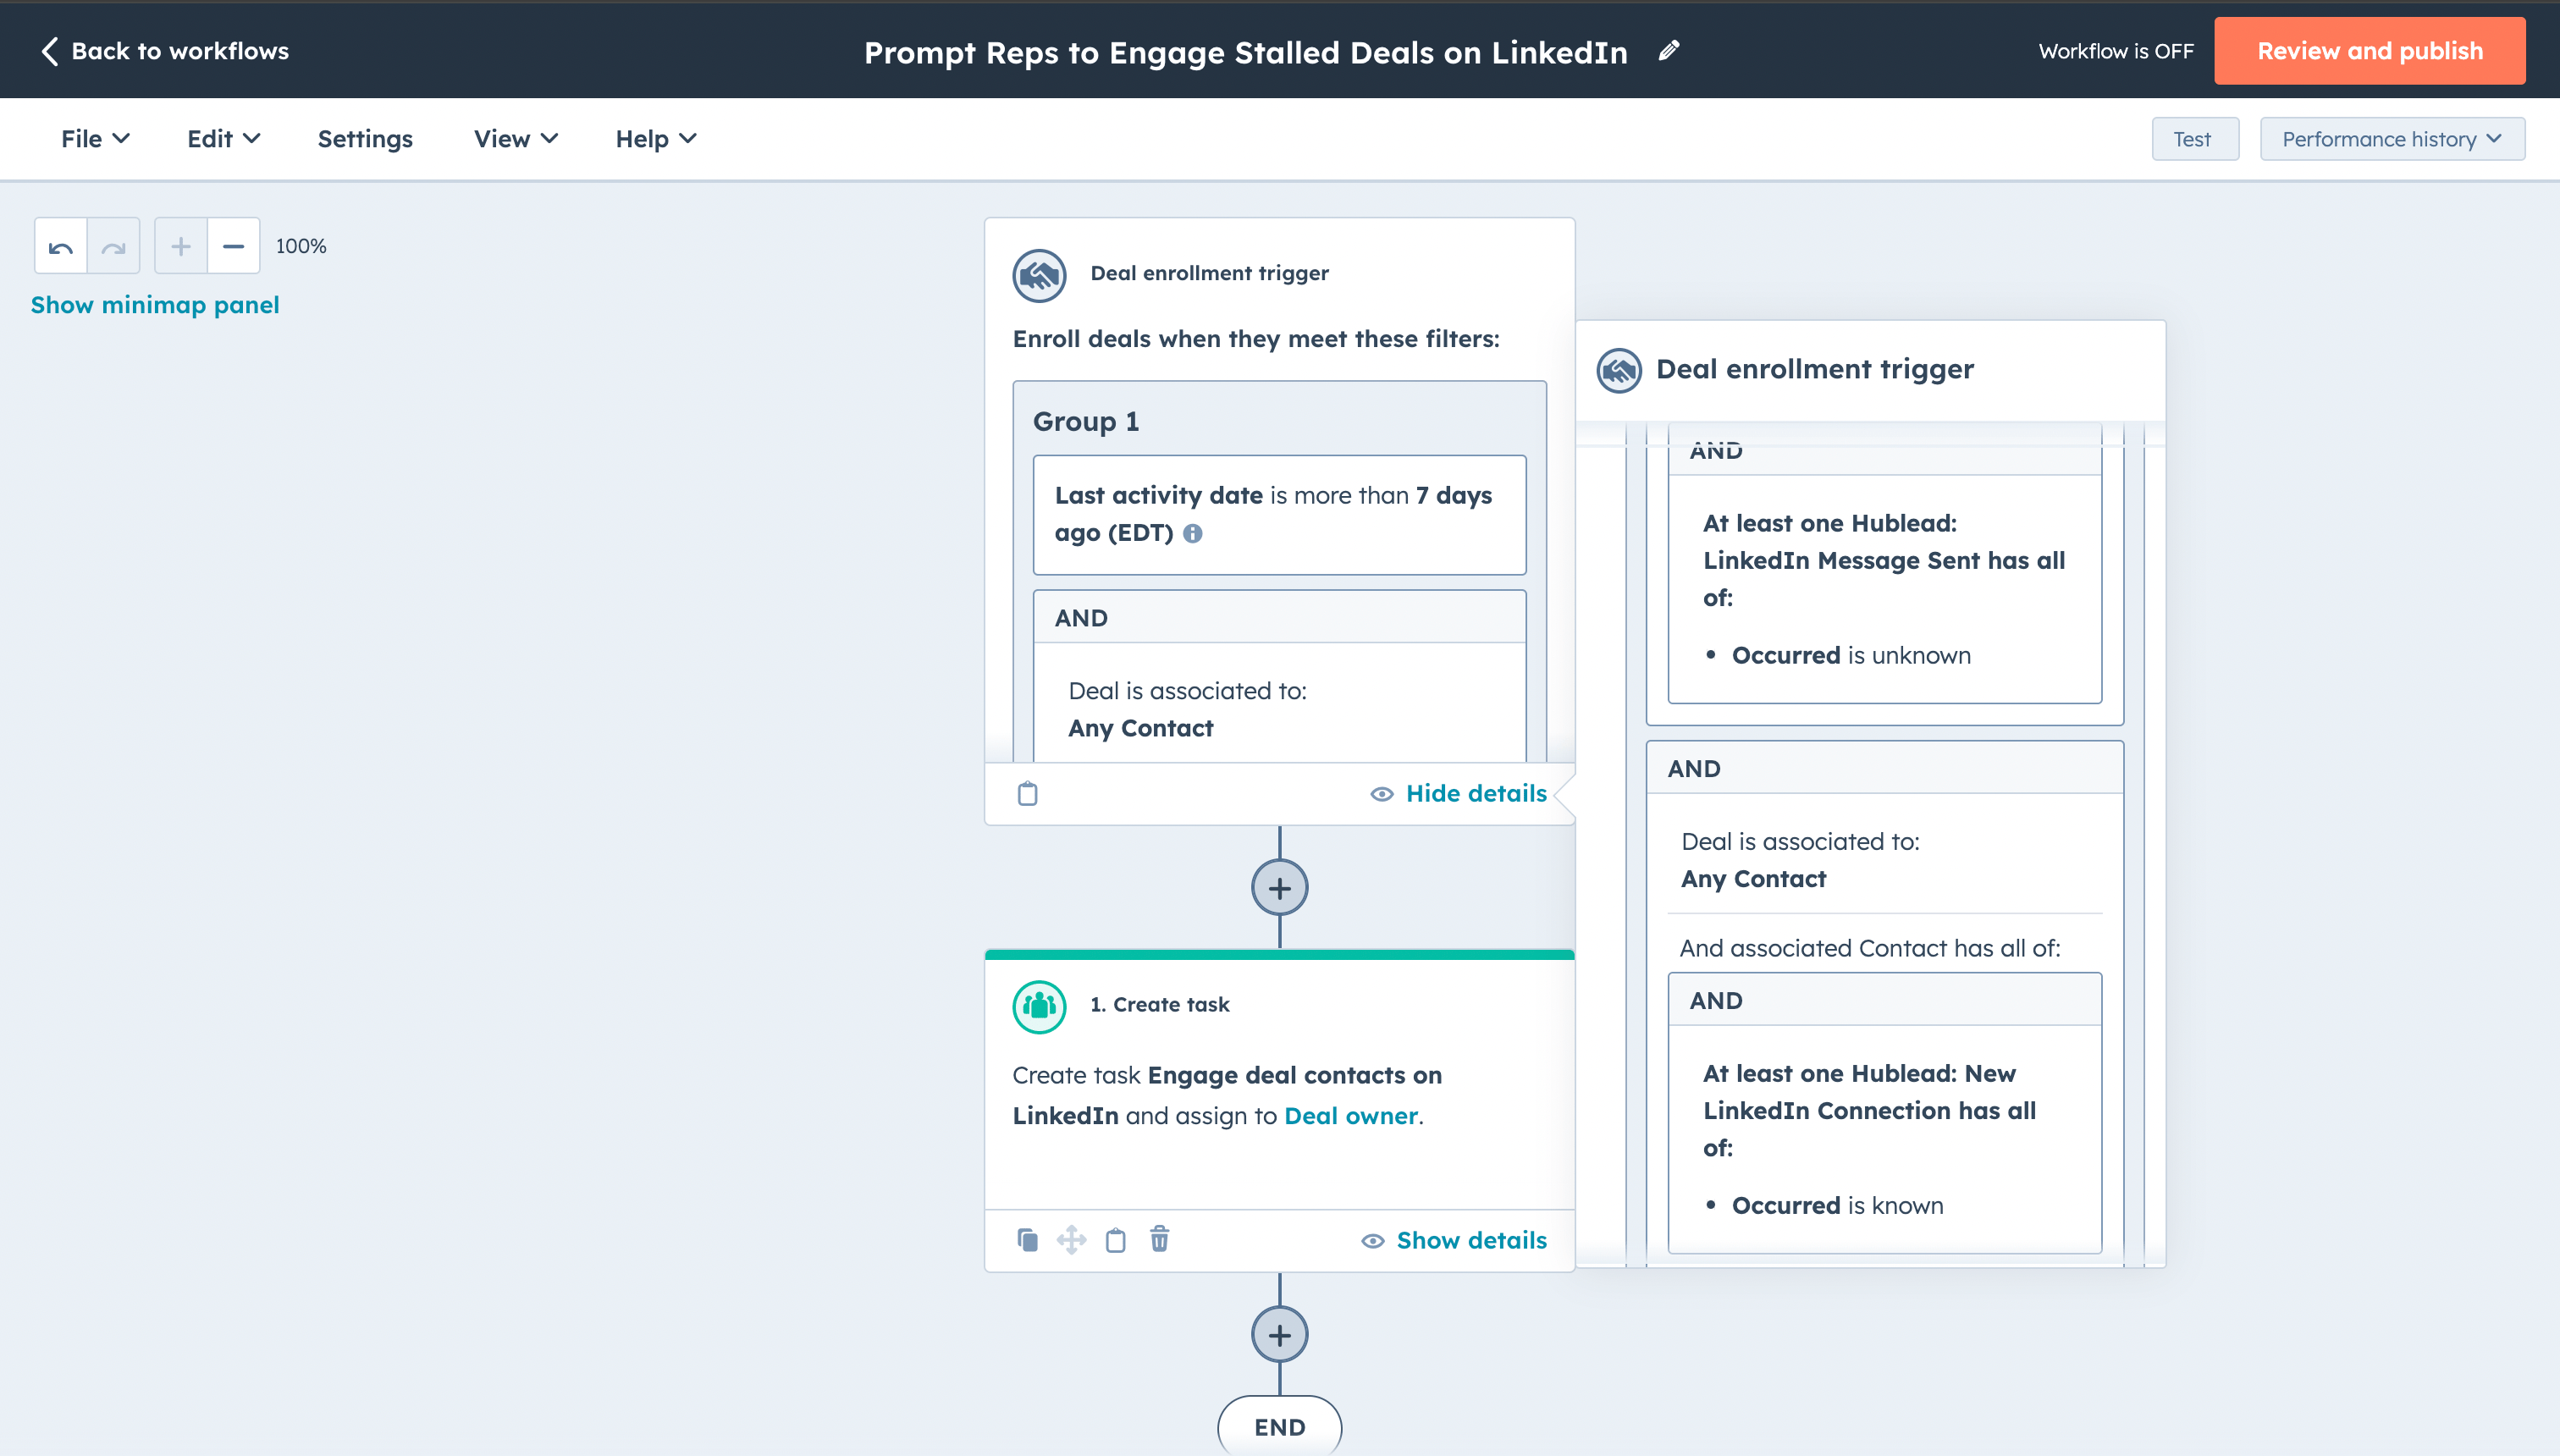Add an action below the enrollment trigger

click(x=1279, y=888)
